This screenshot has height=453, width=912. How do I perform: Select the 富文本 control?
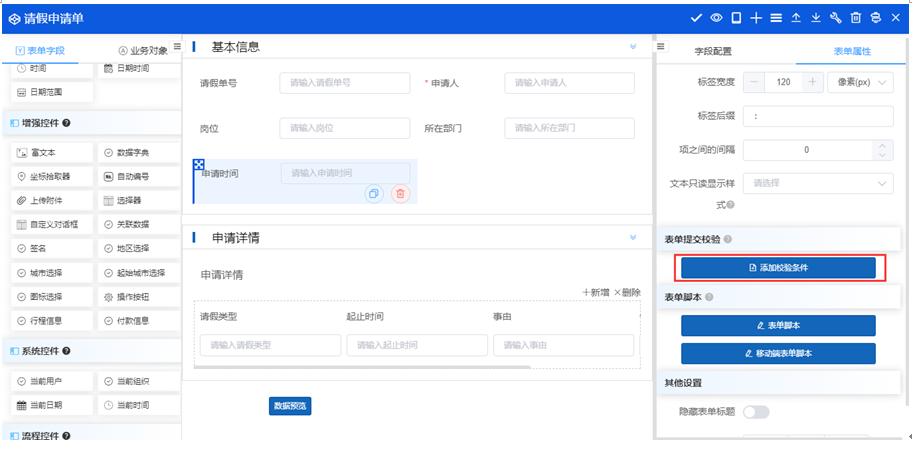[x=52, y=153]
